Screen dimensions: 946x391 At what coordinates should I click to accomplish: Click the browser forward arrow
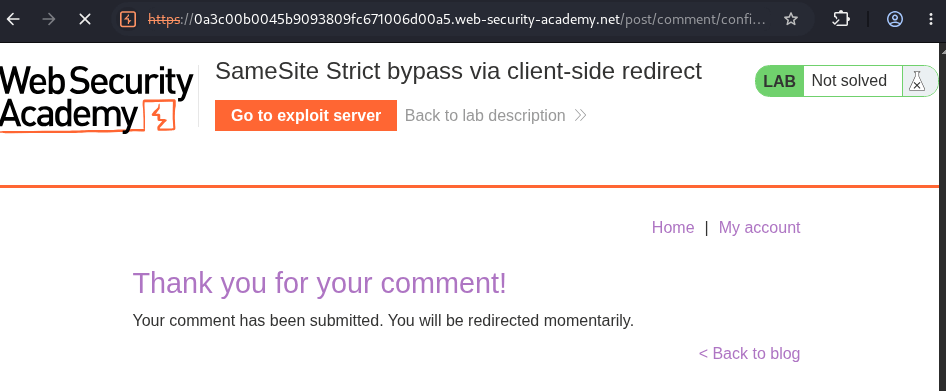49,19
